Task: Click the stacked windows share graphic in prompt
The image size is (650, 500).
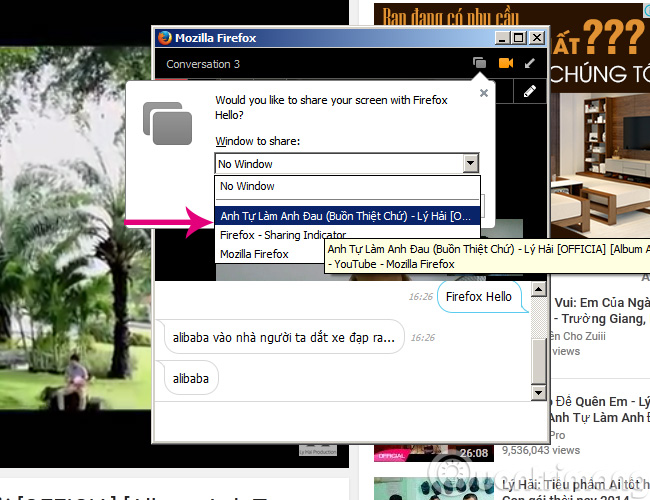Action: [167, 123]
